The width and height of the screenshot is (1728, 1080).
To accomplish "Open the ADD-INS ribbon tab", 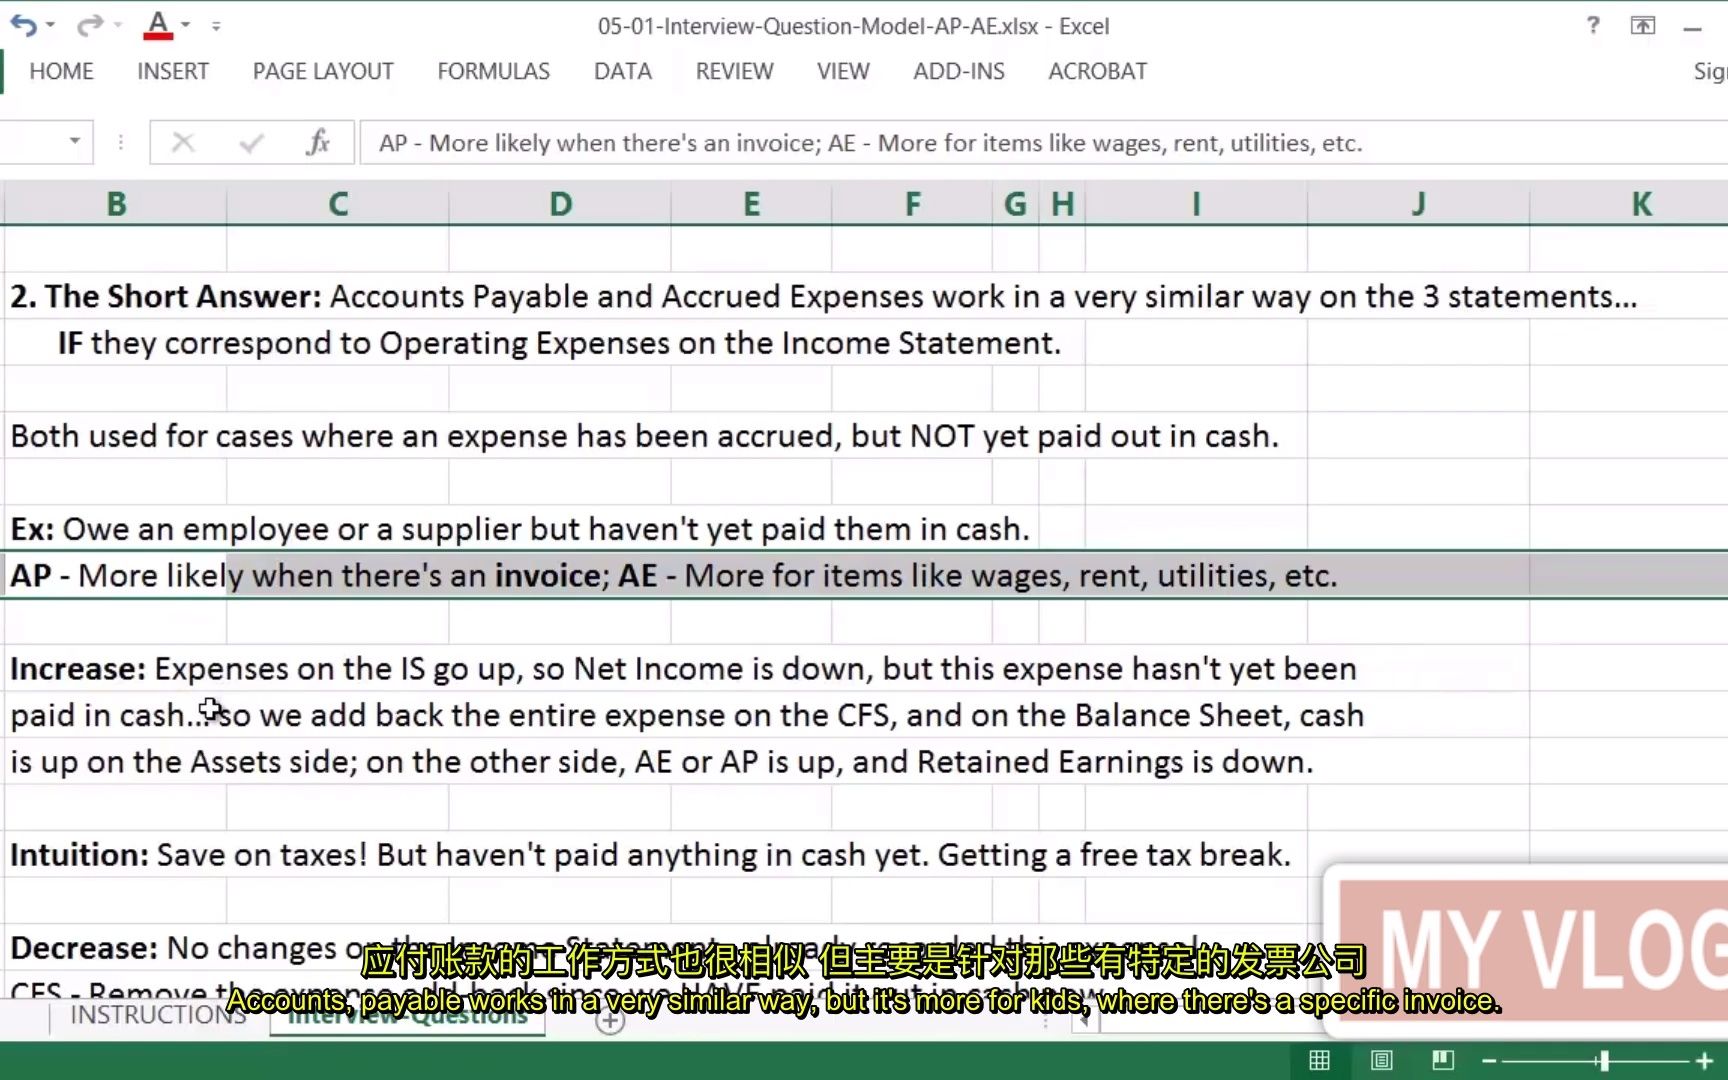I will (959, 72).
